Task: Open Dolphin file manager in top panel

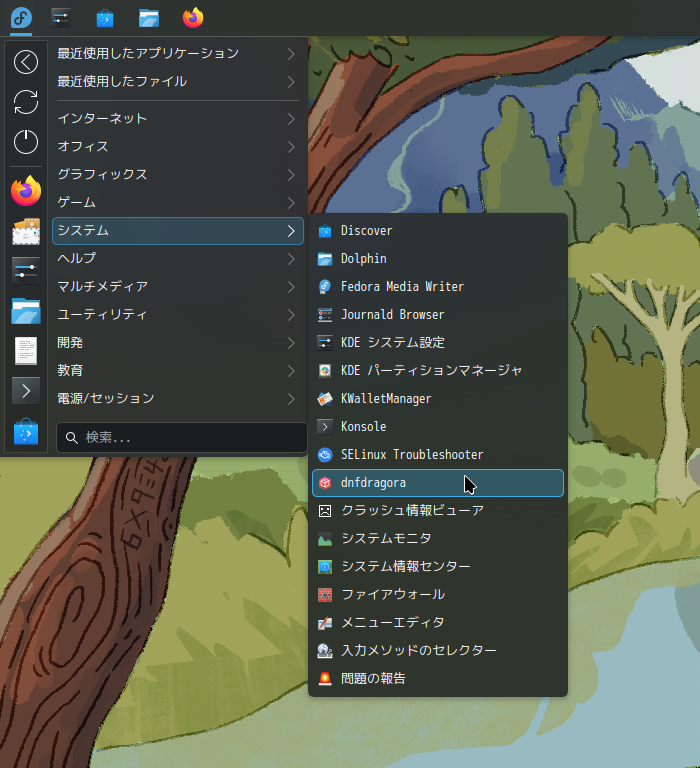Action: tap(149, 18)
